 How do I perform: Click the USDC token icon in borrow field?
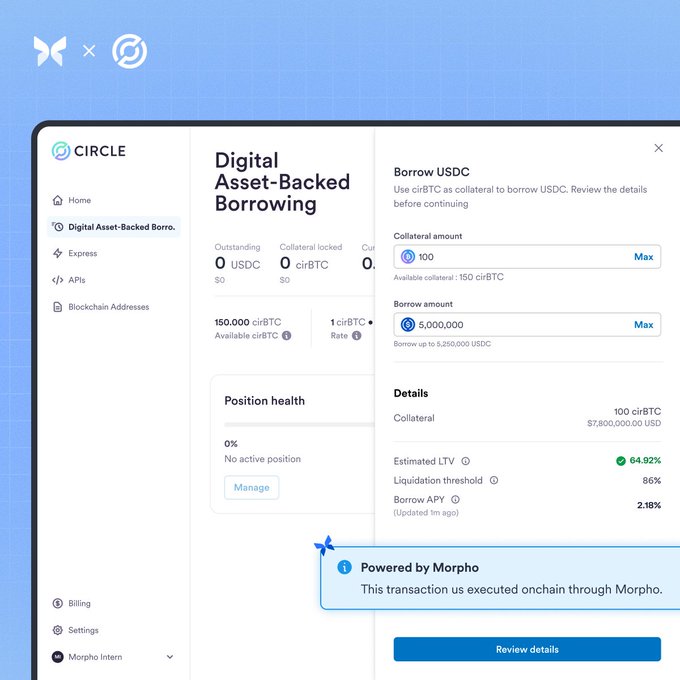(x=408, y=324)
